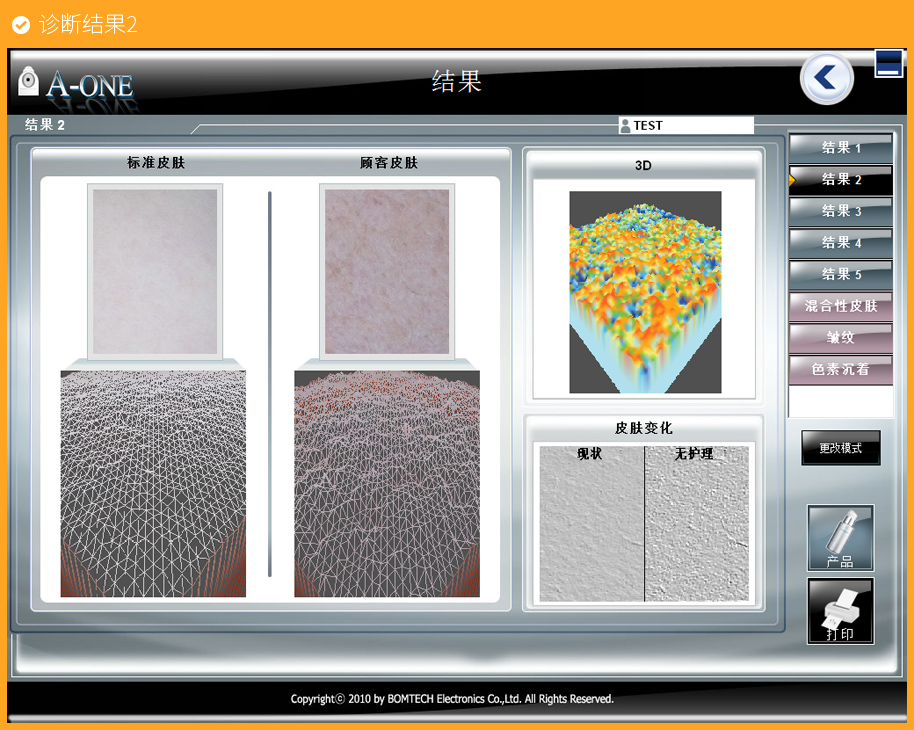Click the 打印 printer icon
Screen dimensions: 914x730
(841, 611)
